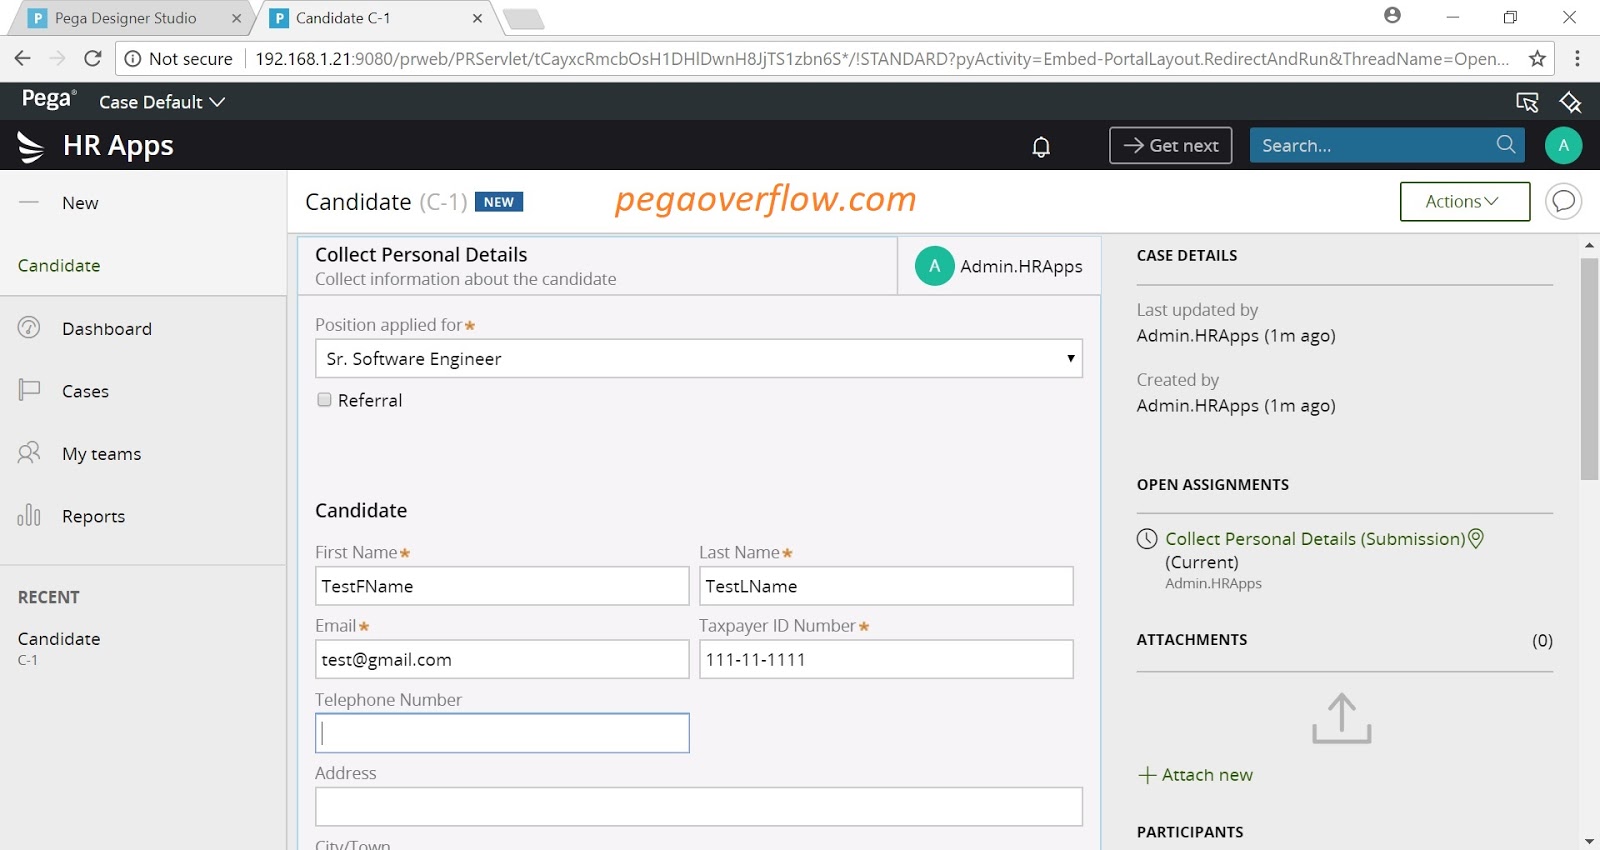1600x850 pixels.
Task: Open the Pulse chat bubble icon
Action: click(x=1563, y=201)
